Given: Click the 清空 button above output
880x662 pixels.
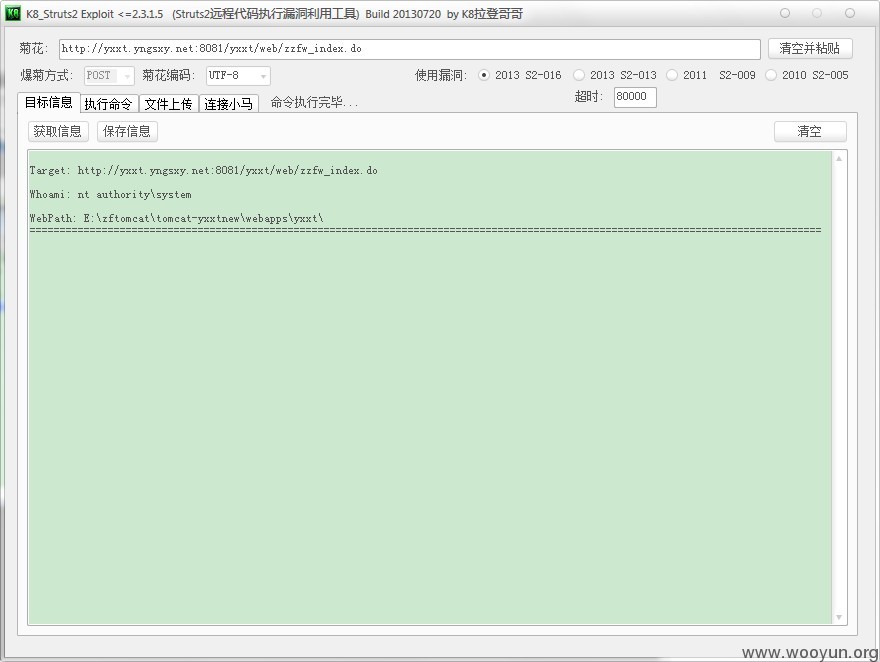Looking at the screenshot, I should coord(810,131).
